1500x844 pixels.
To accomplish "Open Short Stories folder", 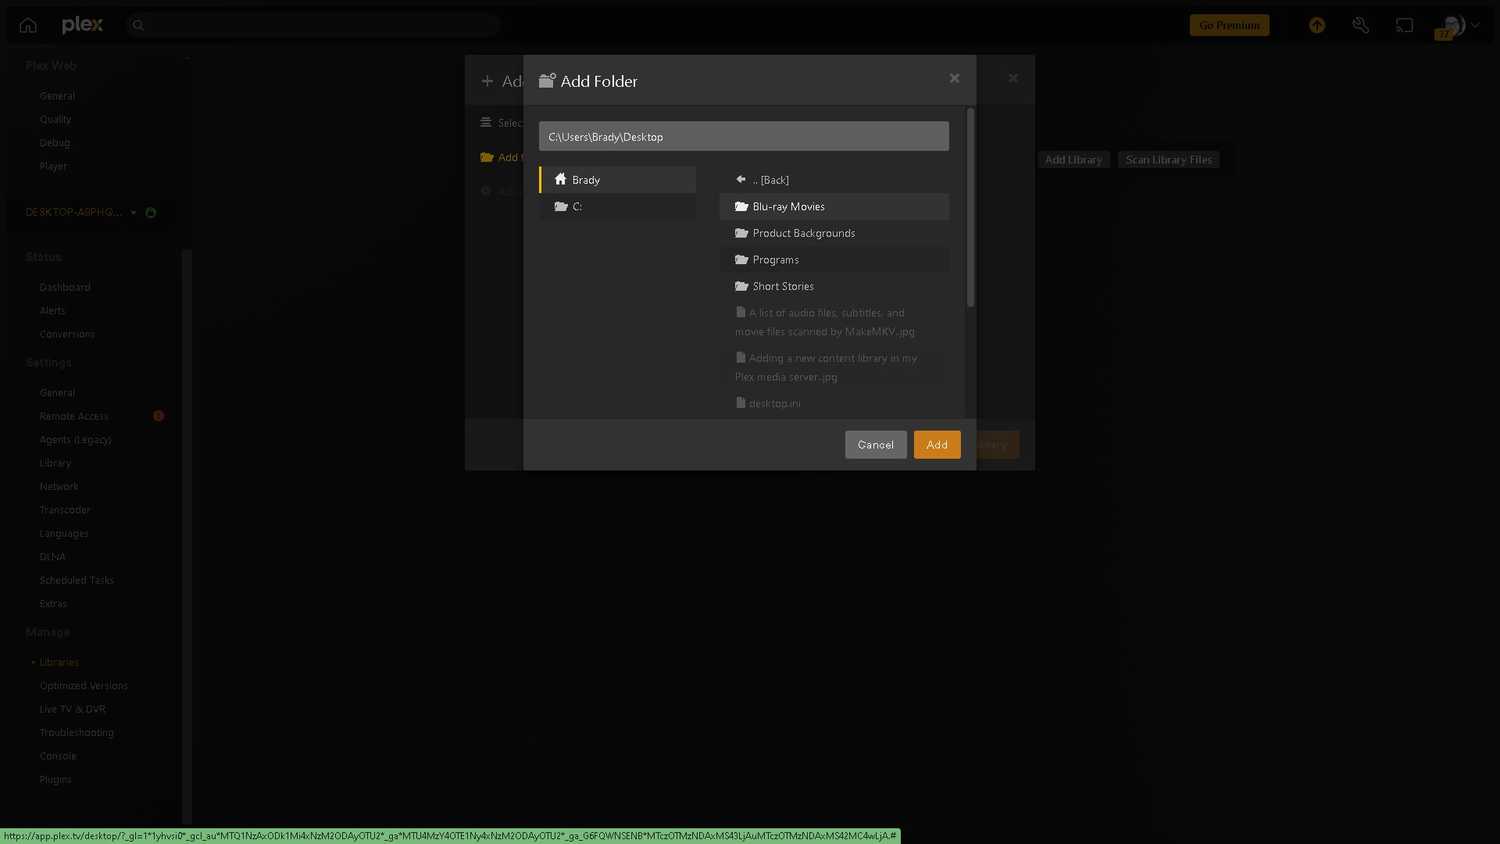I will (834, 286).
